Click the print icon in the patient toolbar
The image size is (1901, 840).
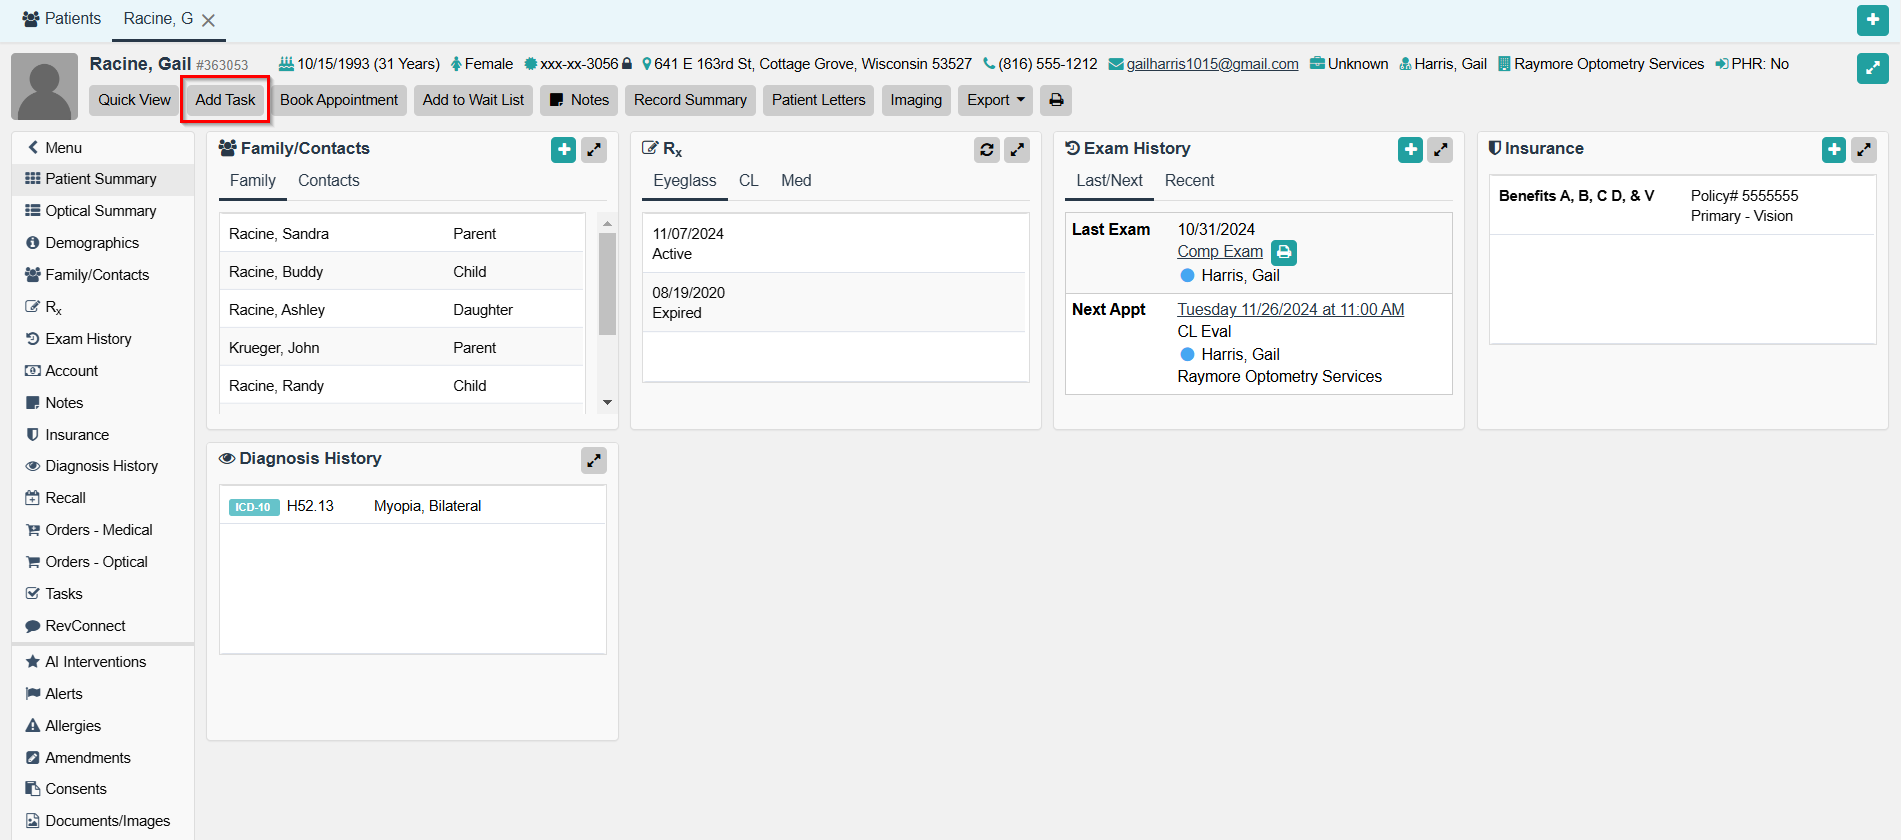tap(1056, 100)
